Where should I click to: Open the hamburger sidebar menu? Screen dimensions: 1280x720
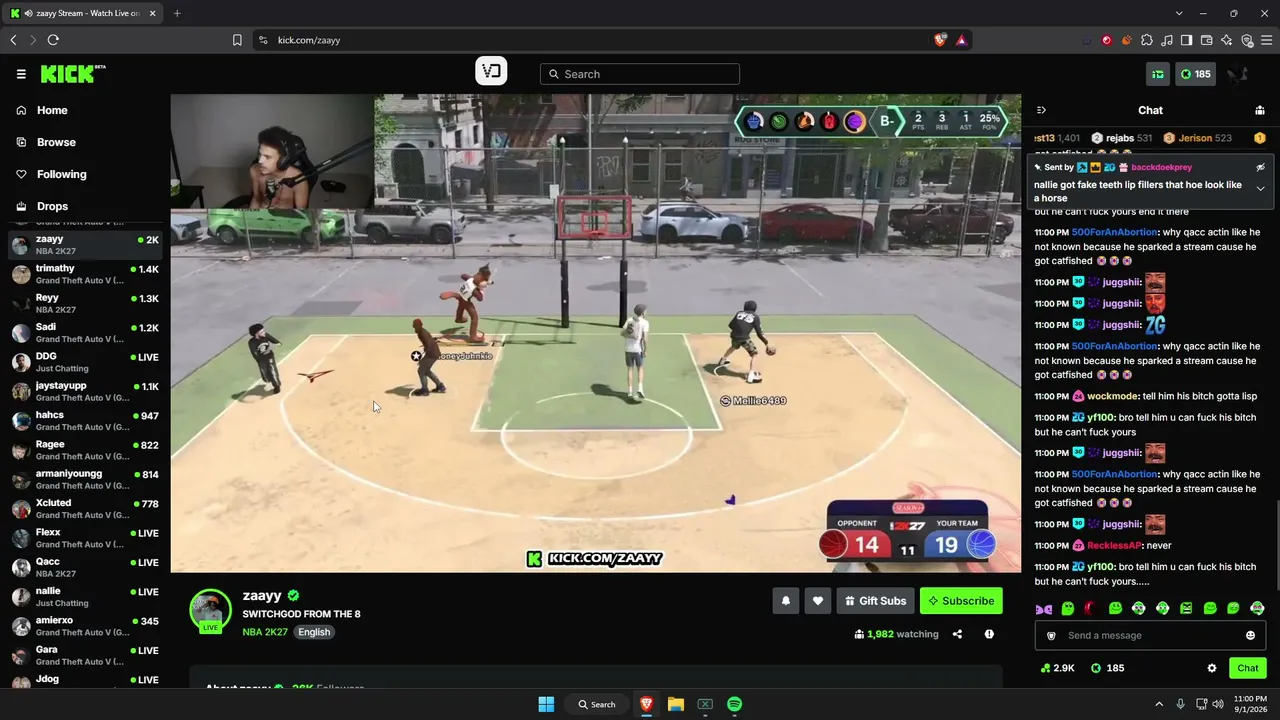coord(21,74)
